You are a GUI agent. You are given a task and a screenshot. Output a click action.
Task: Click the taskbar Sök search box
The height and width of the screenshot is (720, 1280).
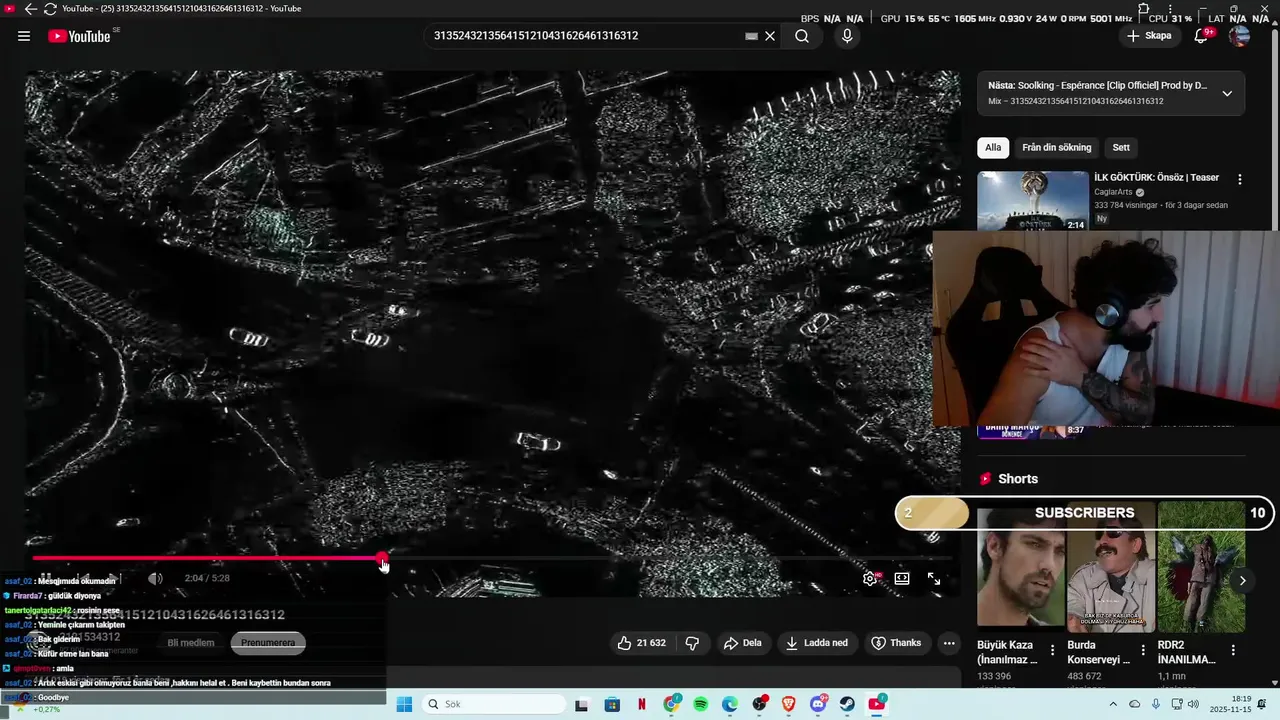(494, 704)
